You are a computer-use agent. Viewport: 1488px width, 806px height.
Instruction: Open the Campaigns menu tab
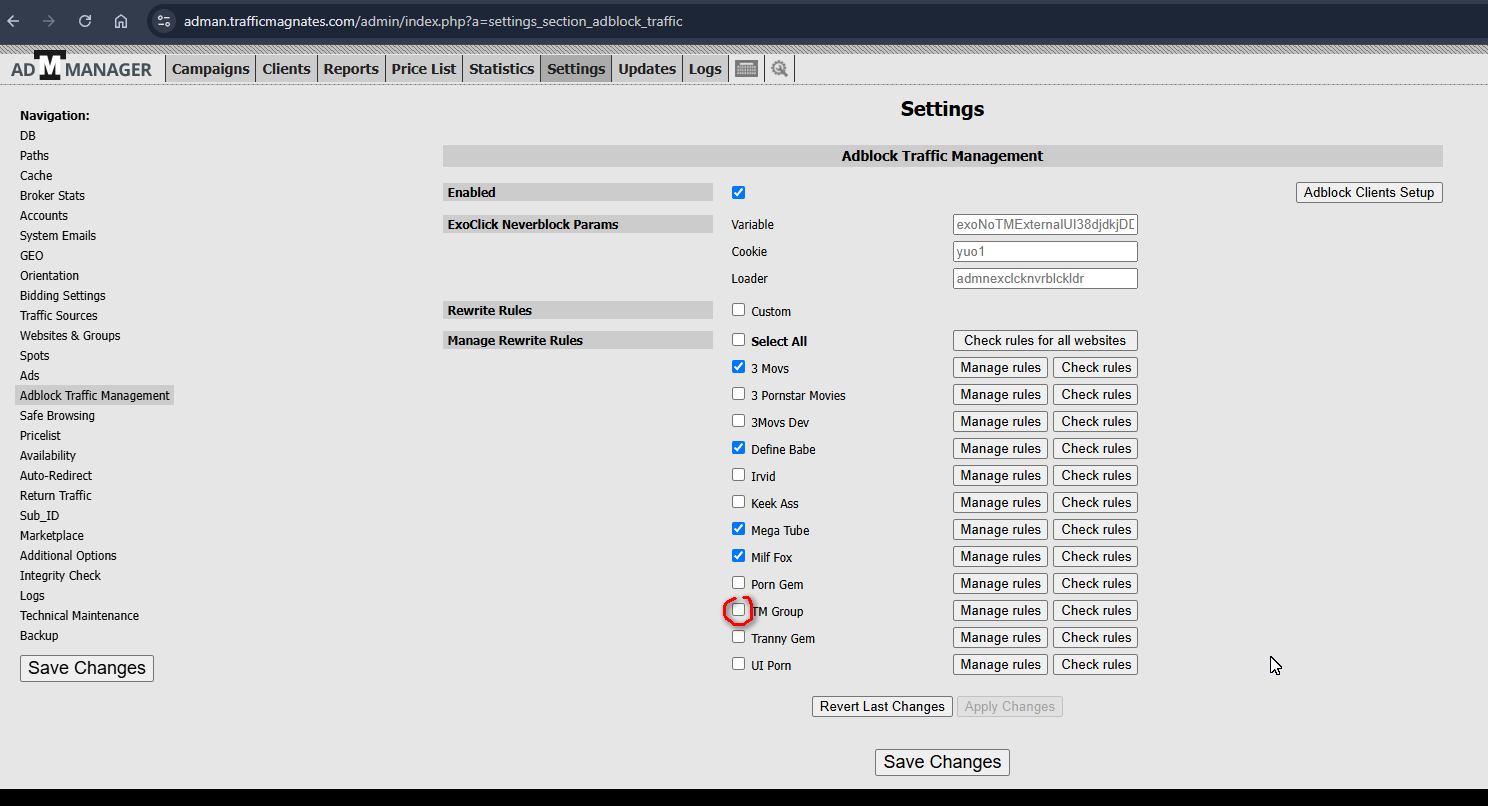210,68
